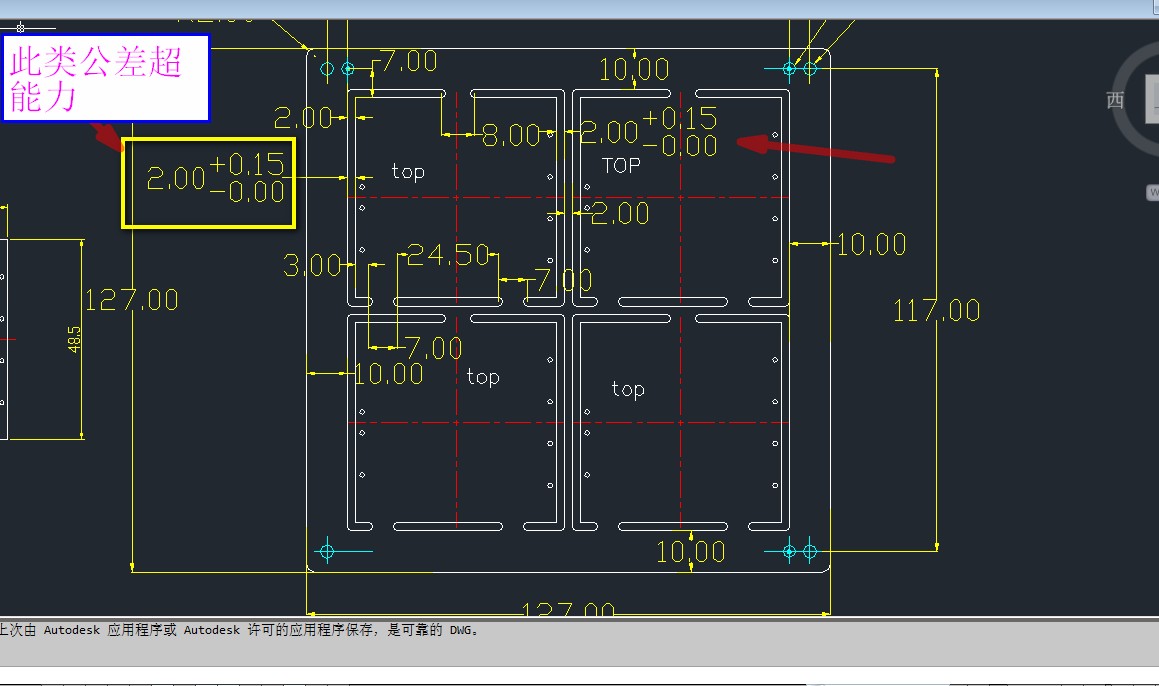Viewport: 1159px width, 686px height.
Task: Select the top-left cyan circle without crosshair
Action: tap(327, 69)
